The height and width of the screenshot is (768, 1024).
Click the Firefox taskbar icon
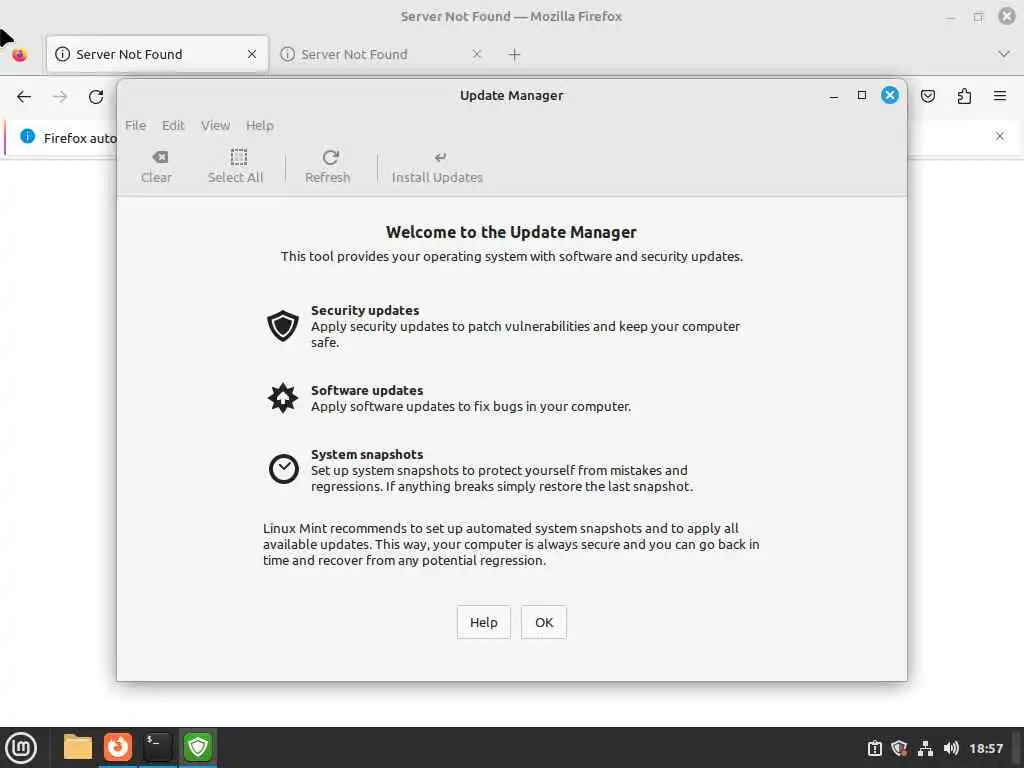(x=118, y=746)
